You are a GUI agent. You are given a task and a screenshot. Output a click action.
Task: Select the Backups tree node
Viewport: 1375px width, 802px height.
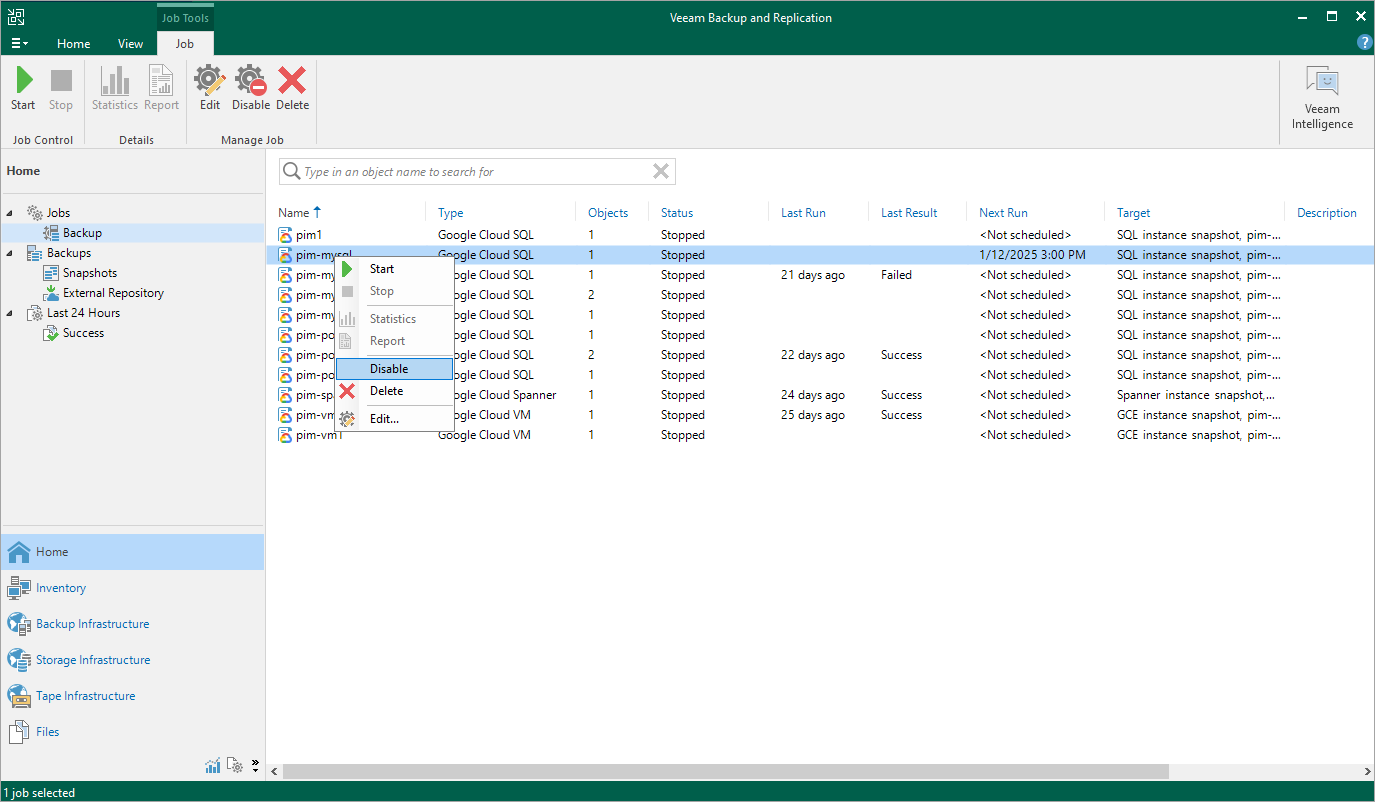69,253
